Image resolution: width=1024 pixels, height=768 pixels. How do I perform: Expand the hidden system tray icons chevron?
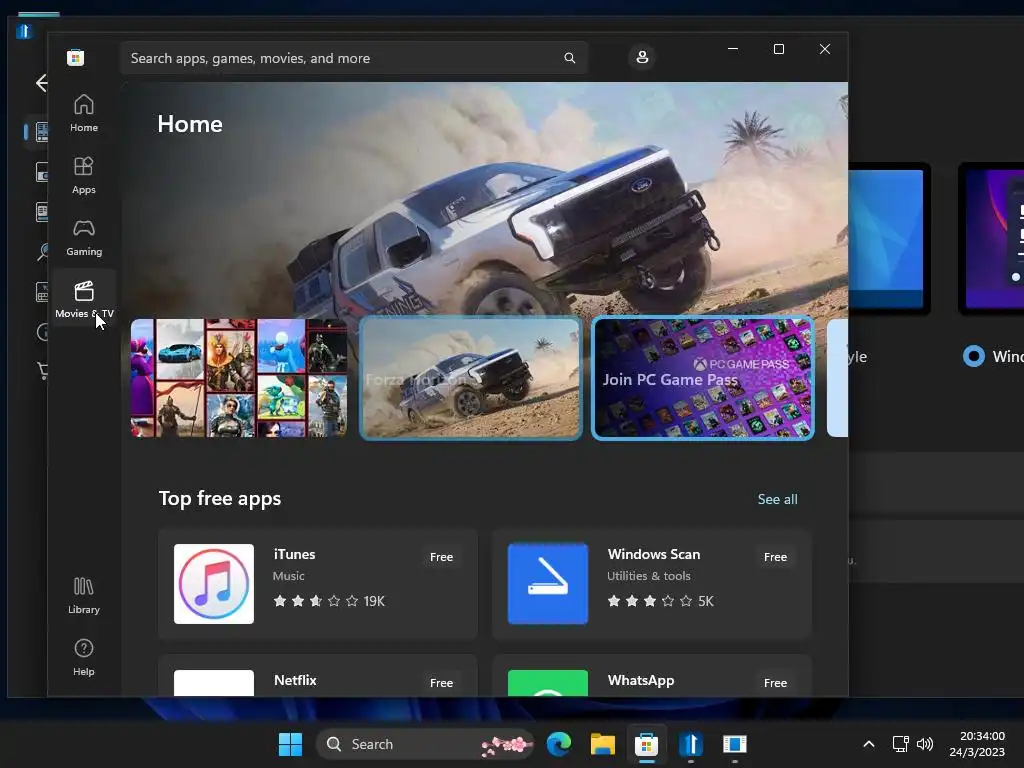(x=869, y=744)
